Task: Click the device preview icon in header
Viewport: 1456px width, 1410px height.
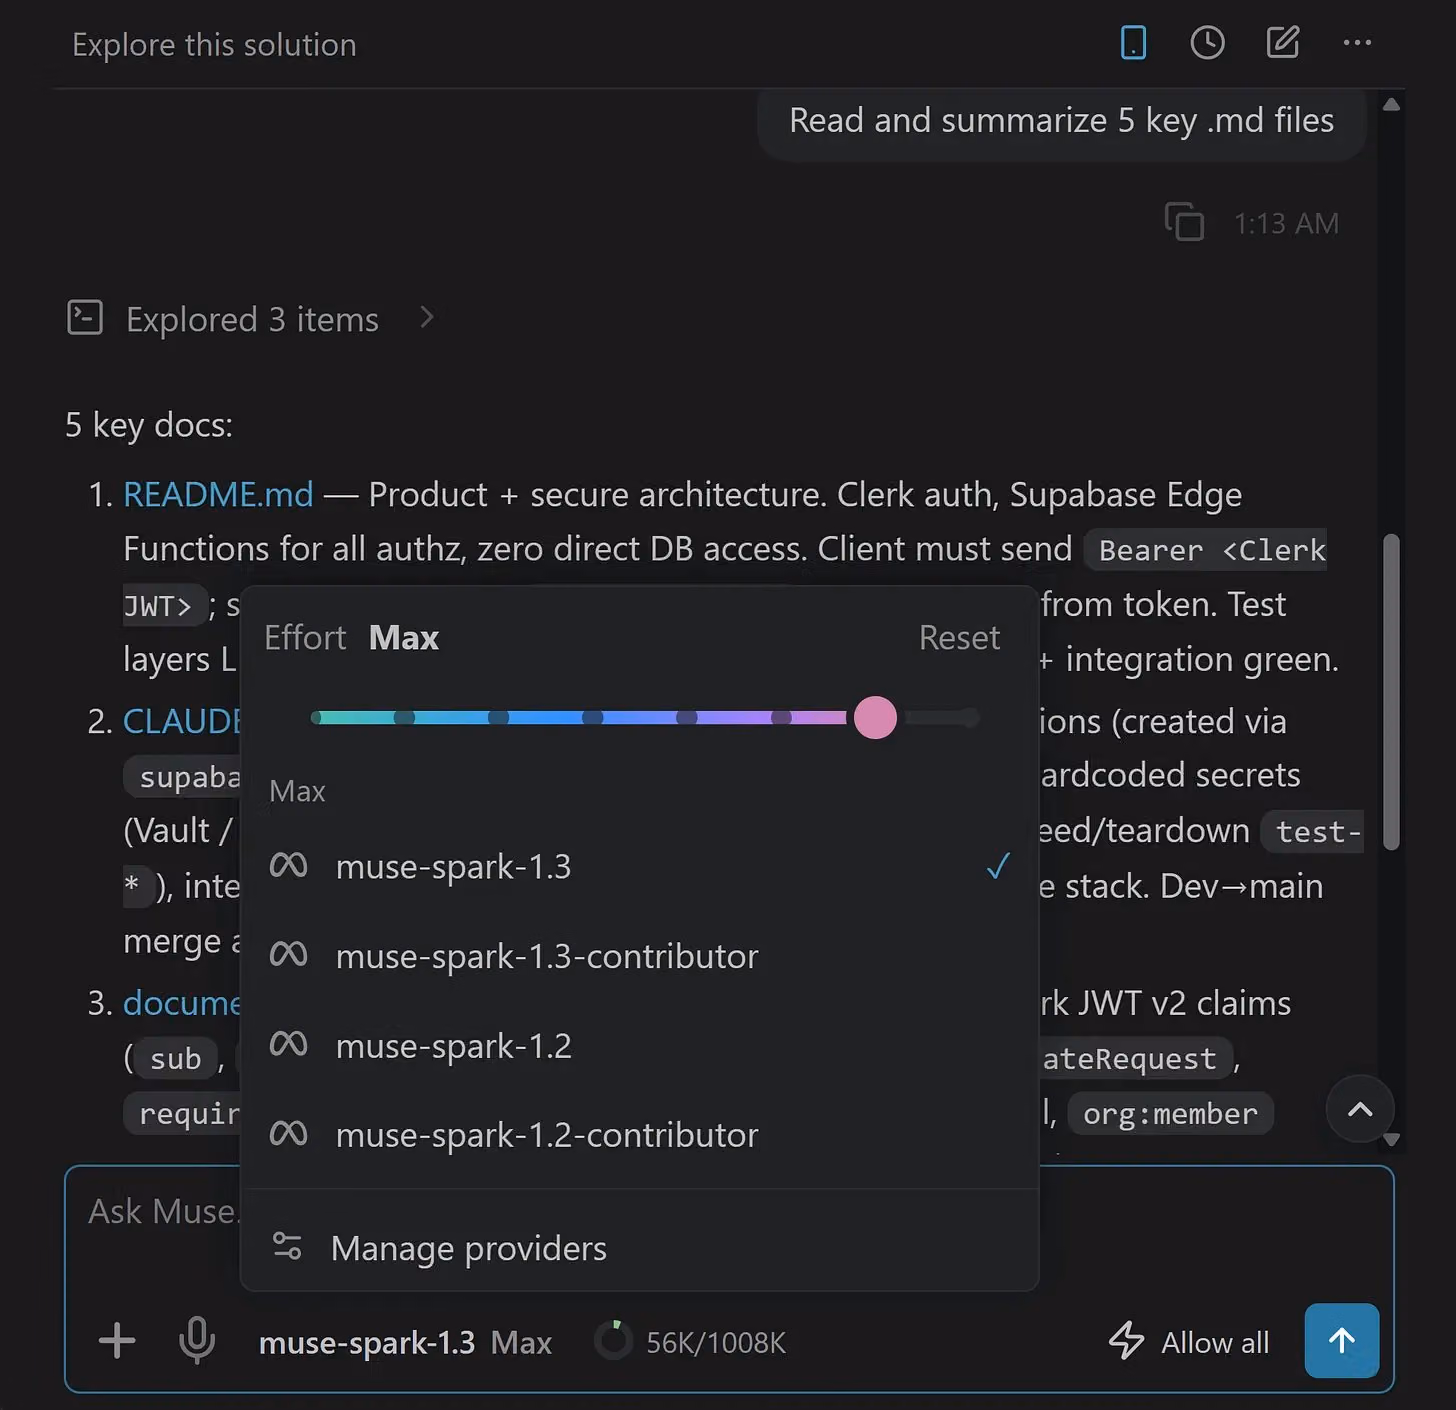Action: (1133, 43)
